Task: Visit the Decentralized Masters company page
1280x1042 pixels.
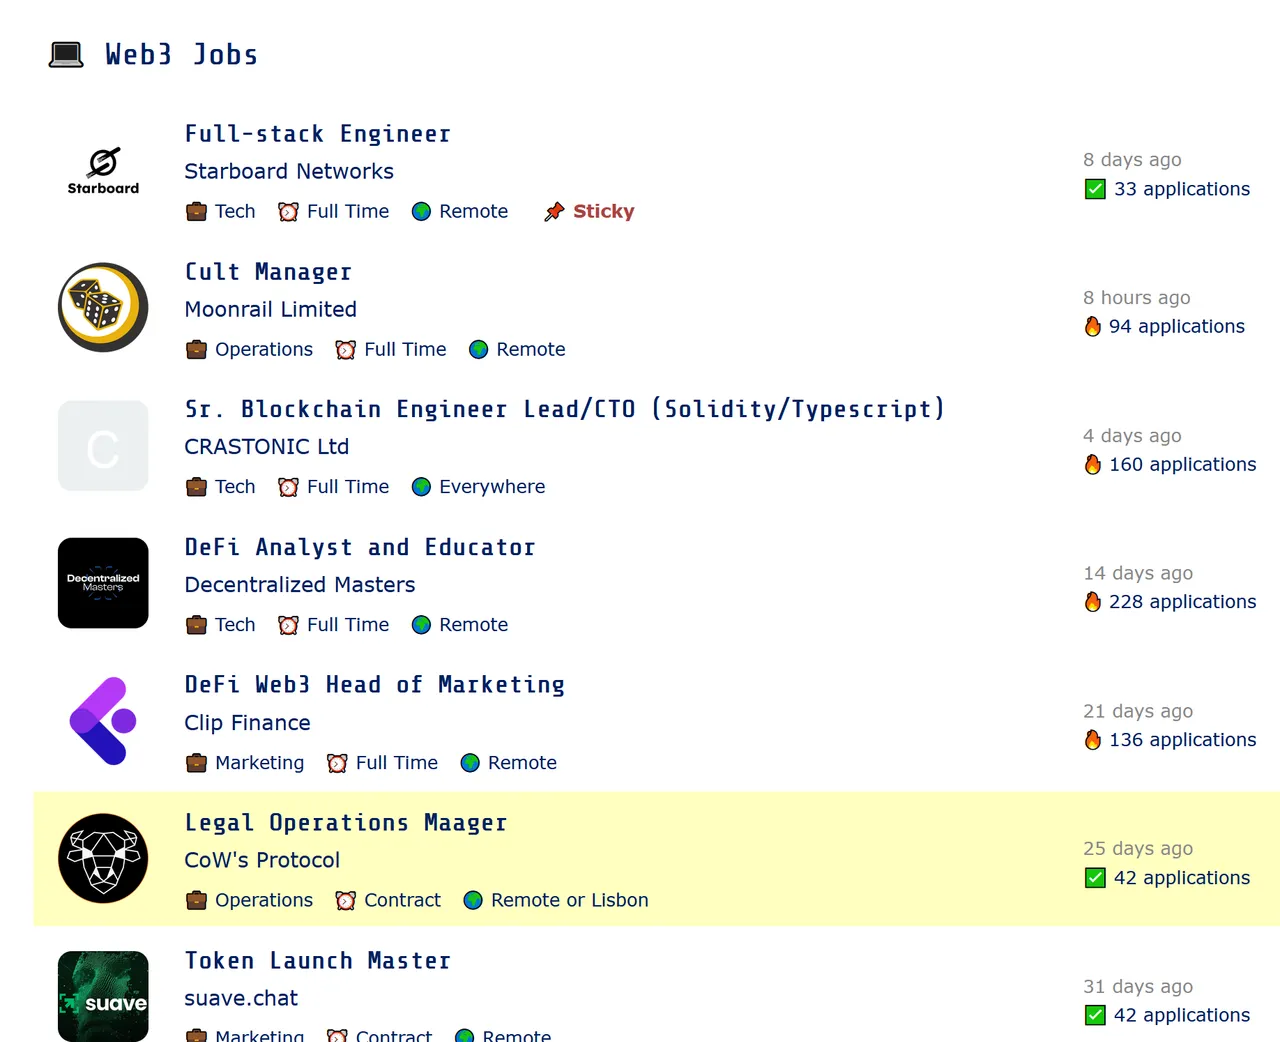Action: click(300, 585)
